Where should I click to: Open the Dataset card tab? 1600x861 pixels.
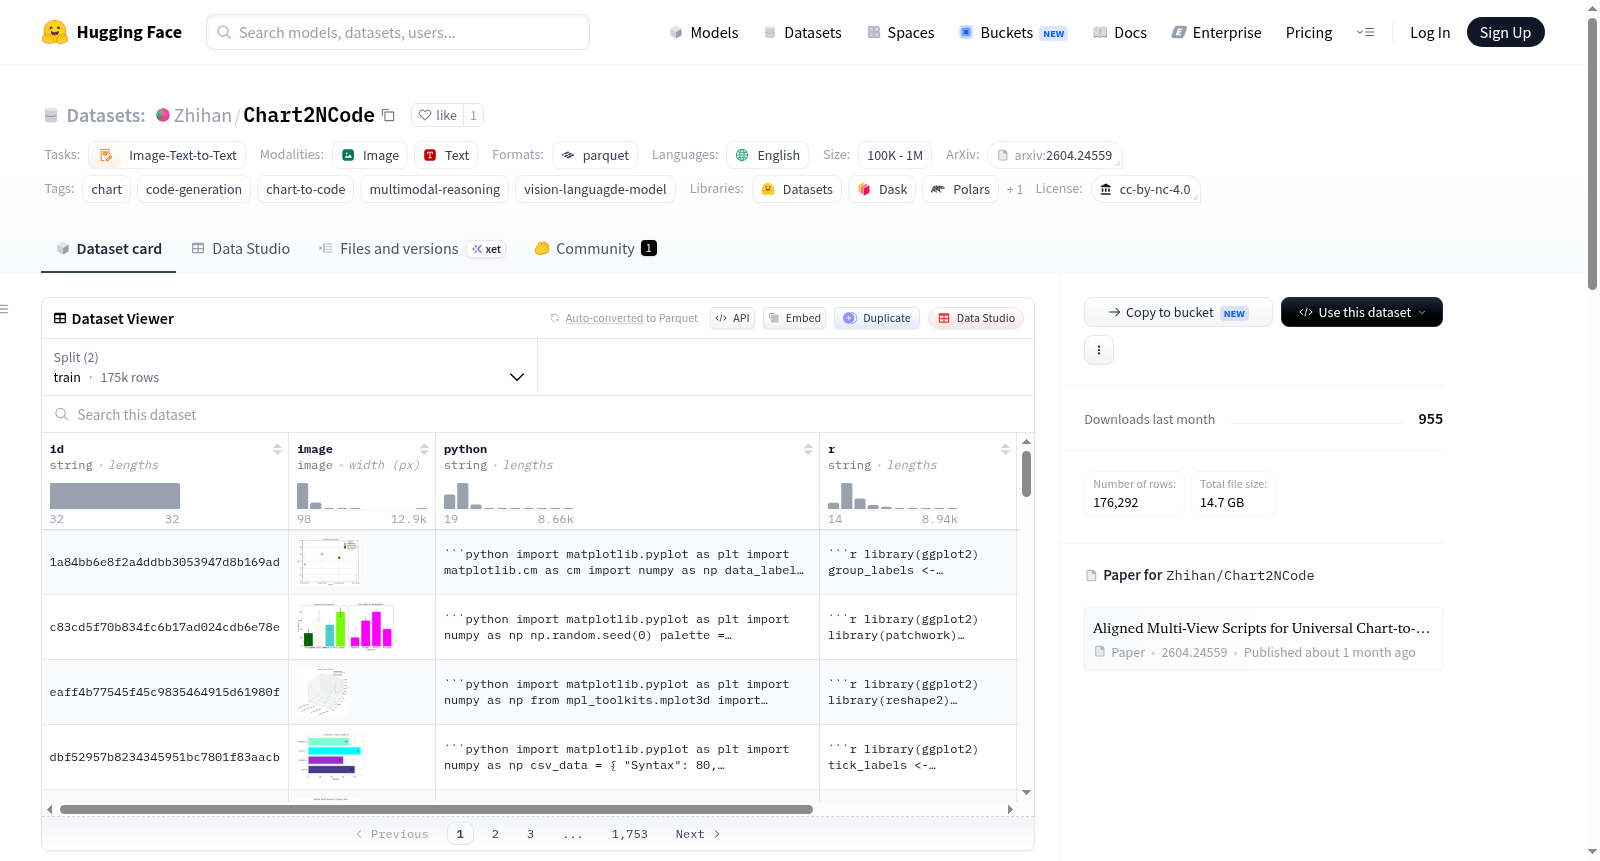(x=108, y=249)
